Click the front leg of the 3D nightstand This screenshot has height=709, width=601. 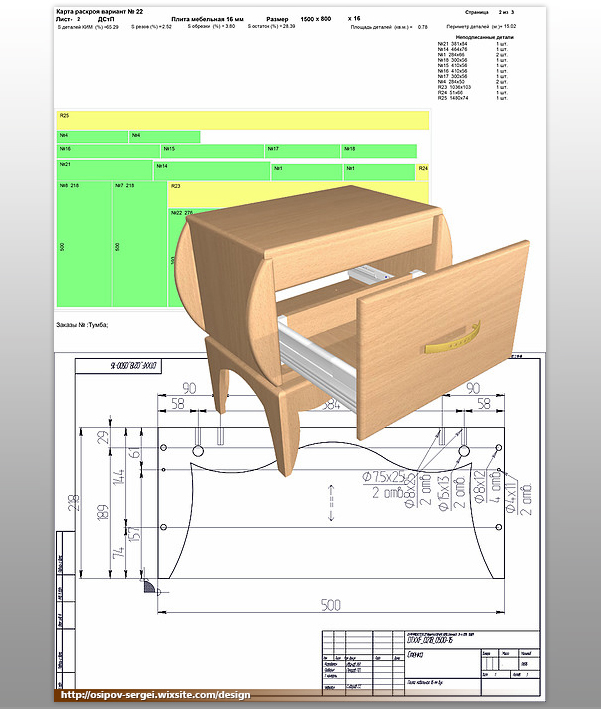pyautogui.click(x=285, y=430)
